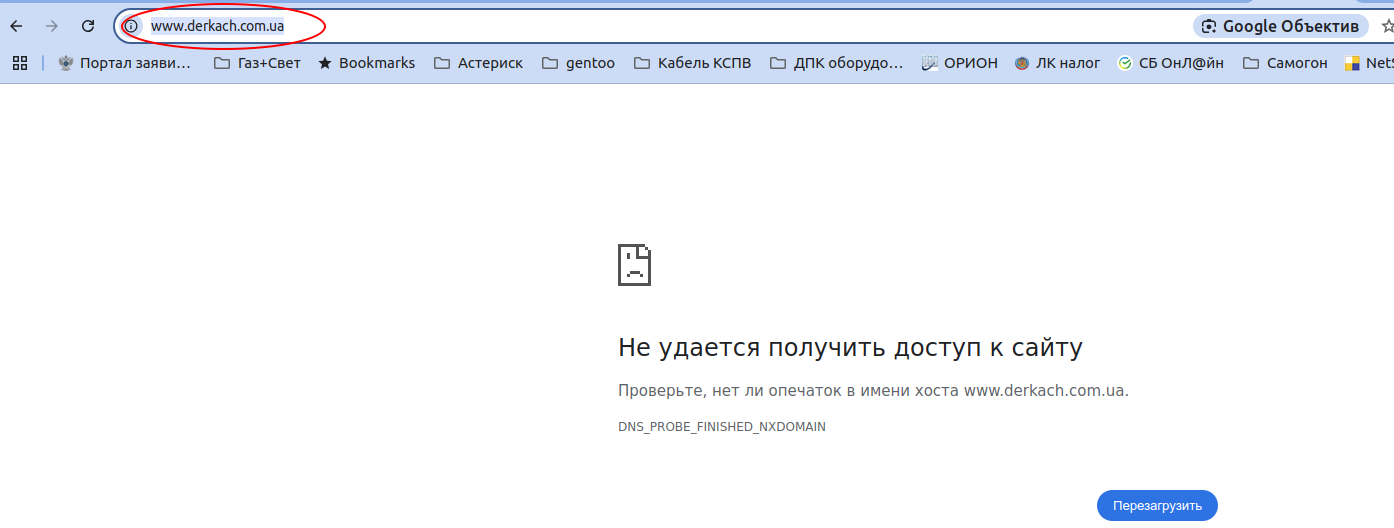Go back to the previous page
This screenshot has width=1394, height=528.
[x=16, y=26]
